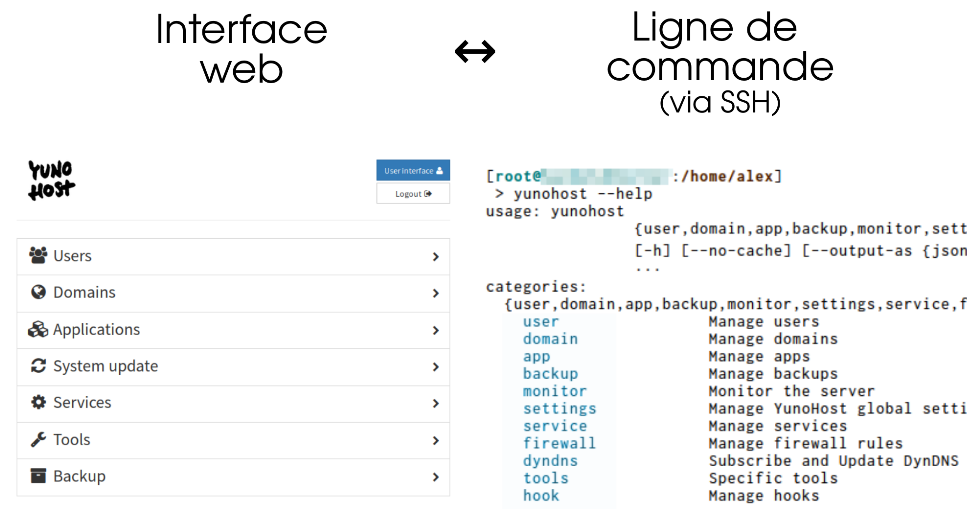Select the blue 'tools' category in the terminal list
The height and width of the screenshot is (511, 967).
(546, 478)
